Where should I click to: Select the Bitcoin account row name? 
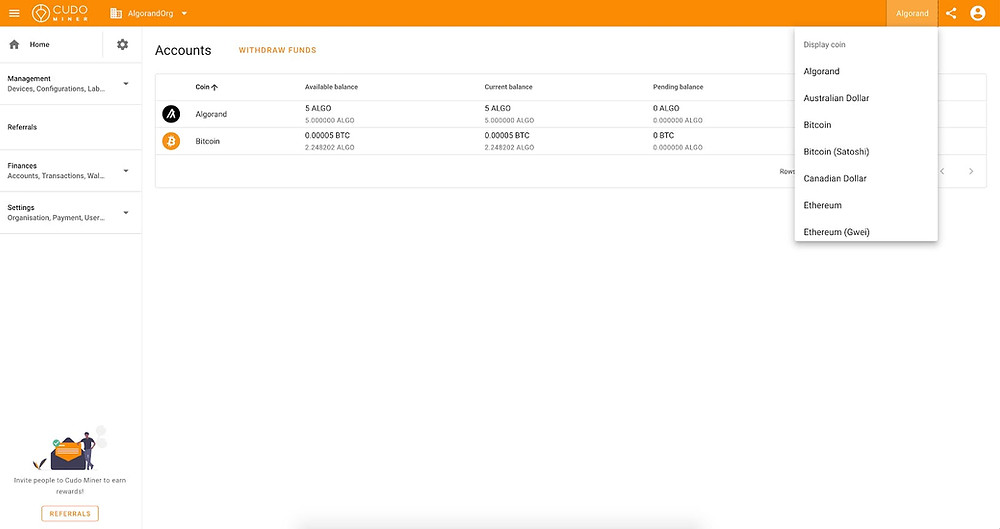pos(207,141)
